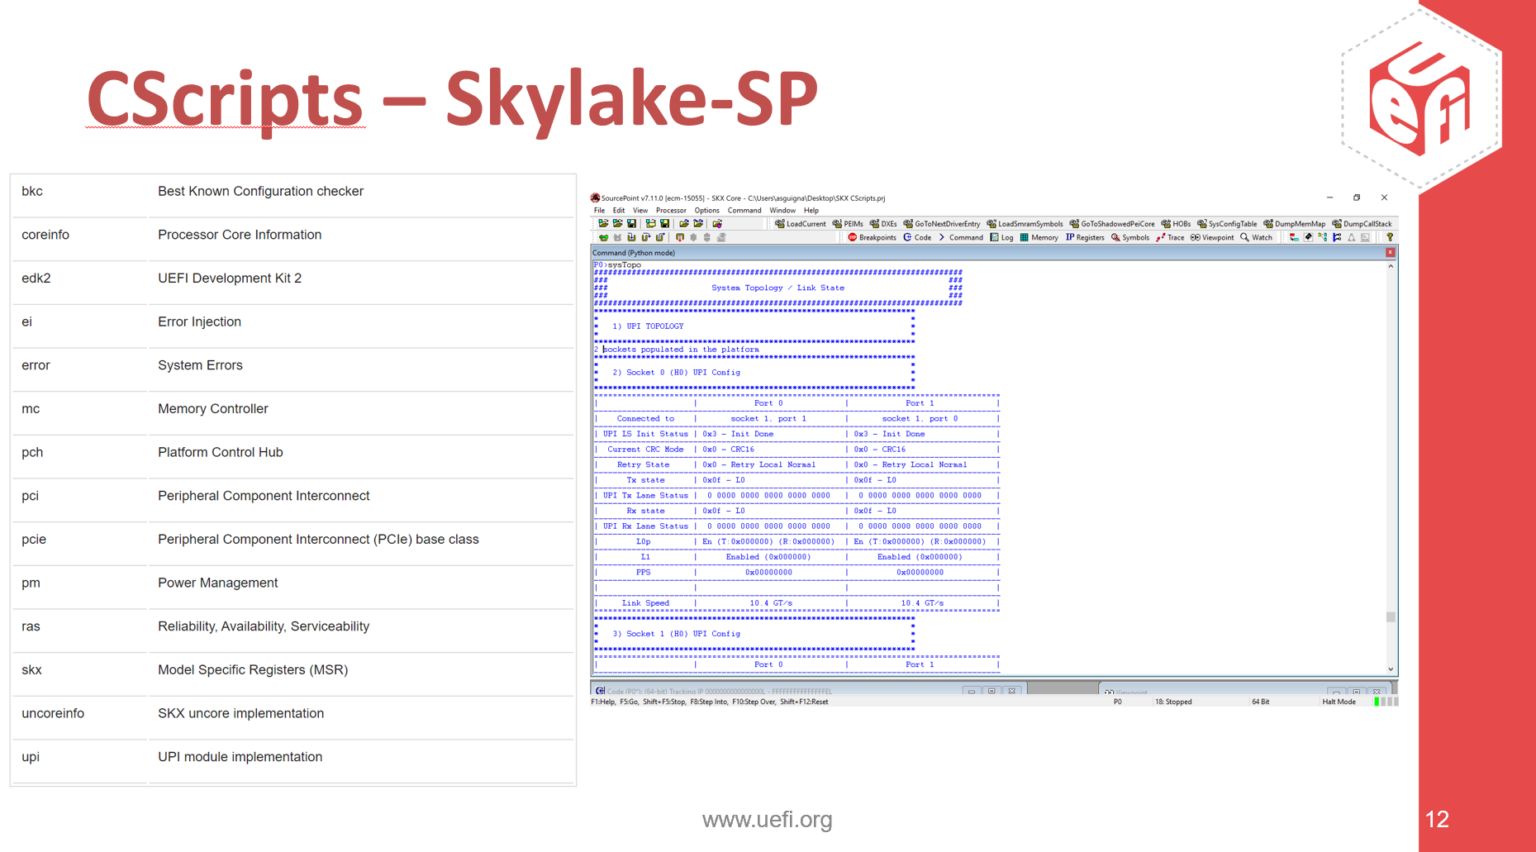The image size is (1536, 852).
Task: Click the "UPI LS Init Status" row label
Action: 645,434
